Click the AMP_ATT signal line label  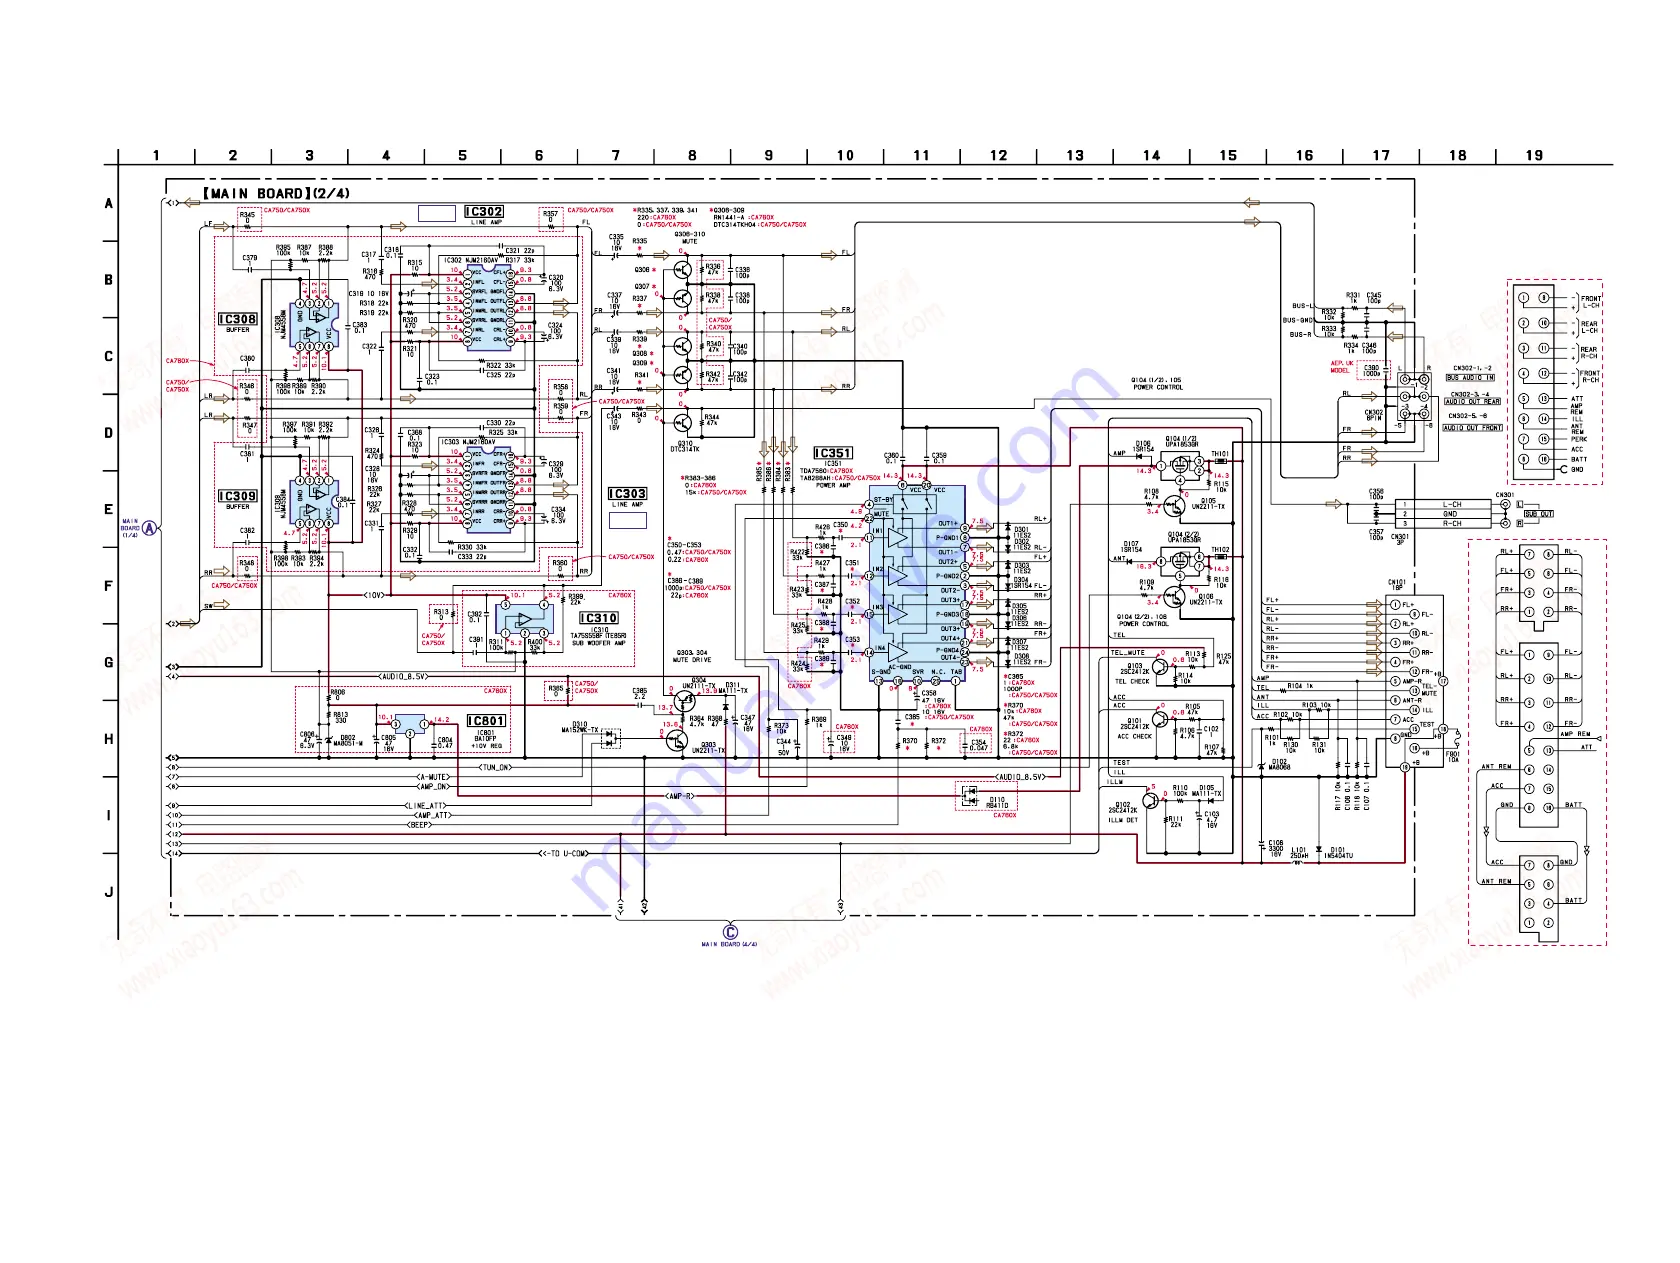[433, 815]
